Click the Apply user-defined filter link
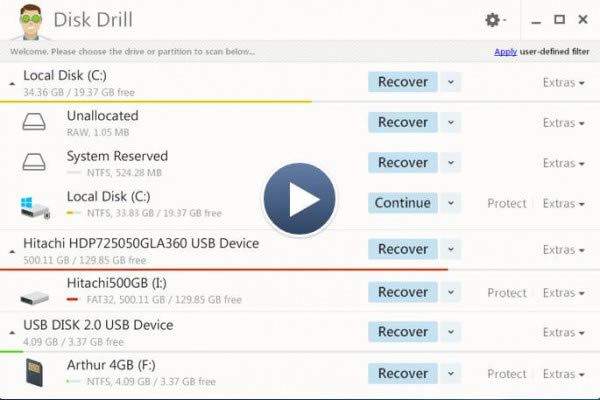This screenshot has height=400, width=600. point(505,52)
